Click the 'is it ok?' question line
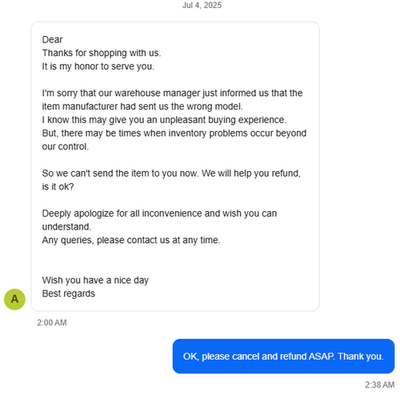Screen dimensions: 400x395 (x=58, y=187)
